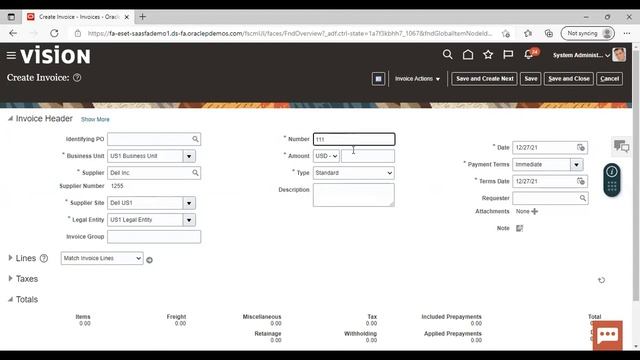Go to Home via house icon
The width and height of the screenshot is (640, 360).
tap(468, 54)
